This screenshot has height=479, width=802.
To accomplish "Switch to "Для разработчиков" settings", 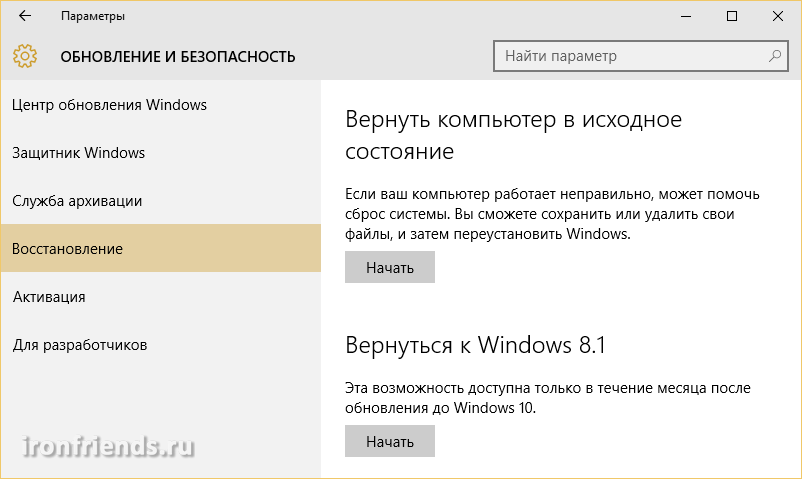I will [80, 345].
